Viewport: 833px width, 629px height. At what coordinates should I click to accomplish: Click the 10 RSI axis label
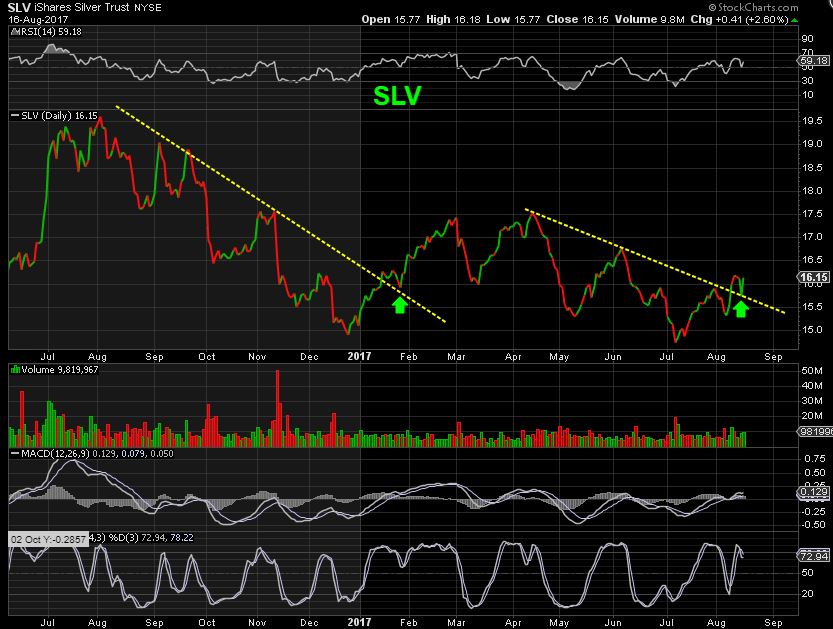tap(808, 95)
